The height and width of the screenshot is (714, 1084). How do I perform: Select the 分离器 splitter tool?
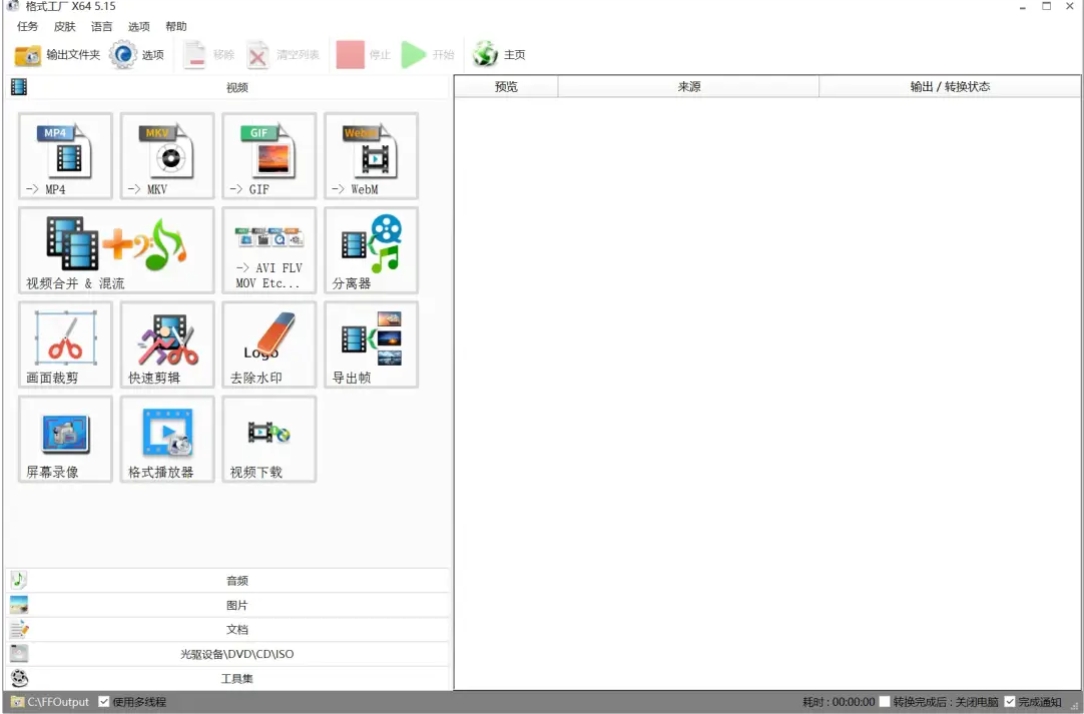click(x=370, y=250)
